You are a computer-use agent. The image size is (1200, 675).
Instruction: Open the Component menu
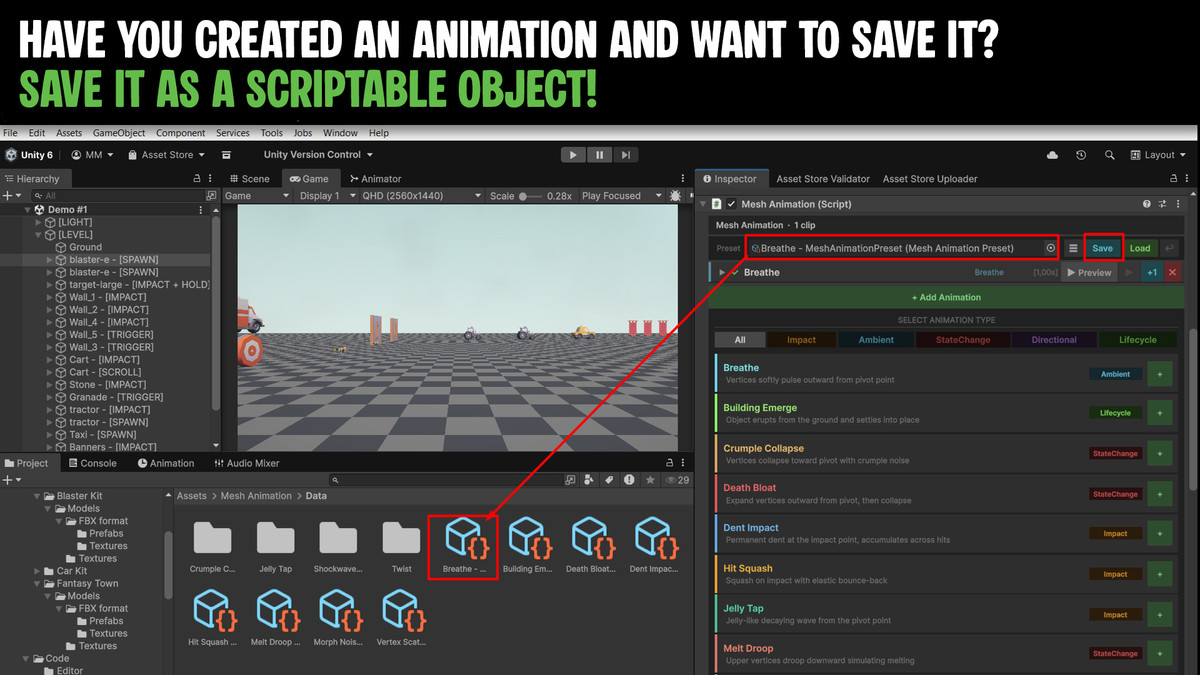tap(180, 133)
